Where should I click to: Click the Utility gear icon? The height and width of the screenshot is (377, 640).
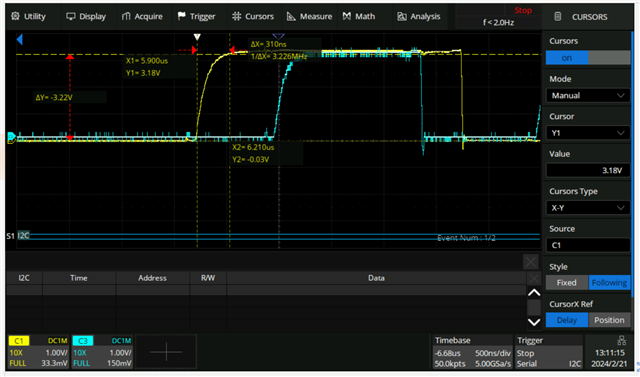coord(15,16)
